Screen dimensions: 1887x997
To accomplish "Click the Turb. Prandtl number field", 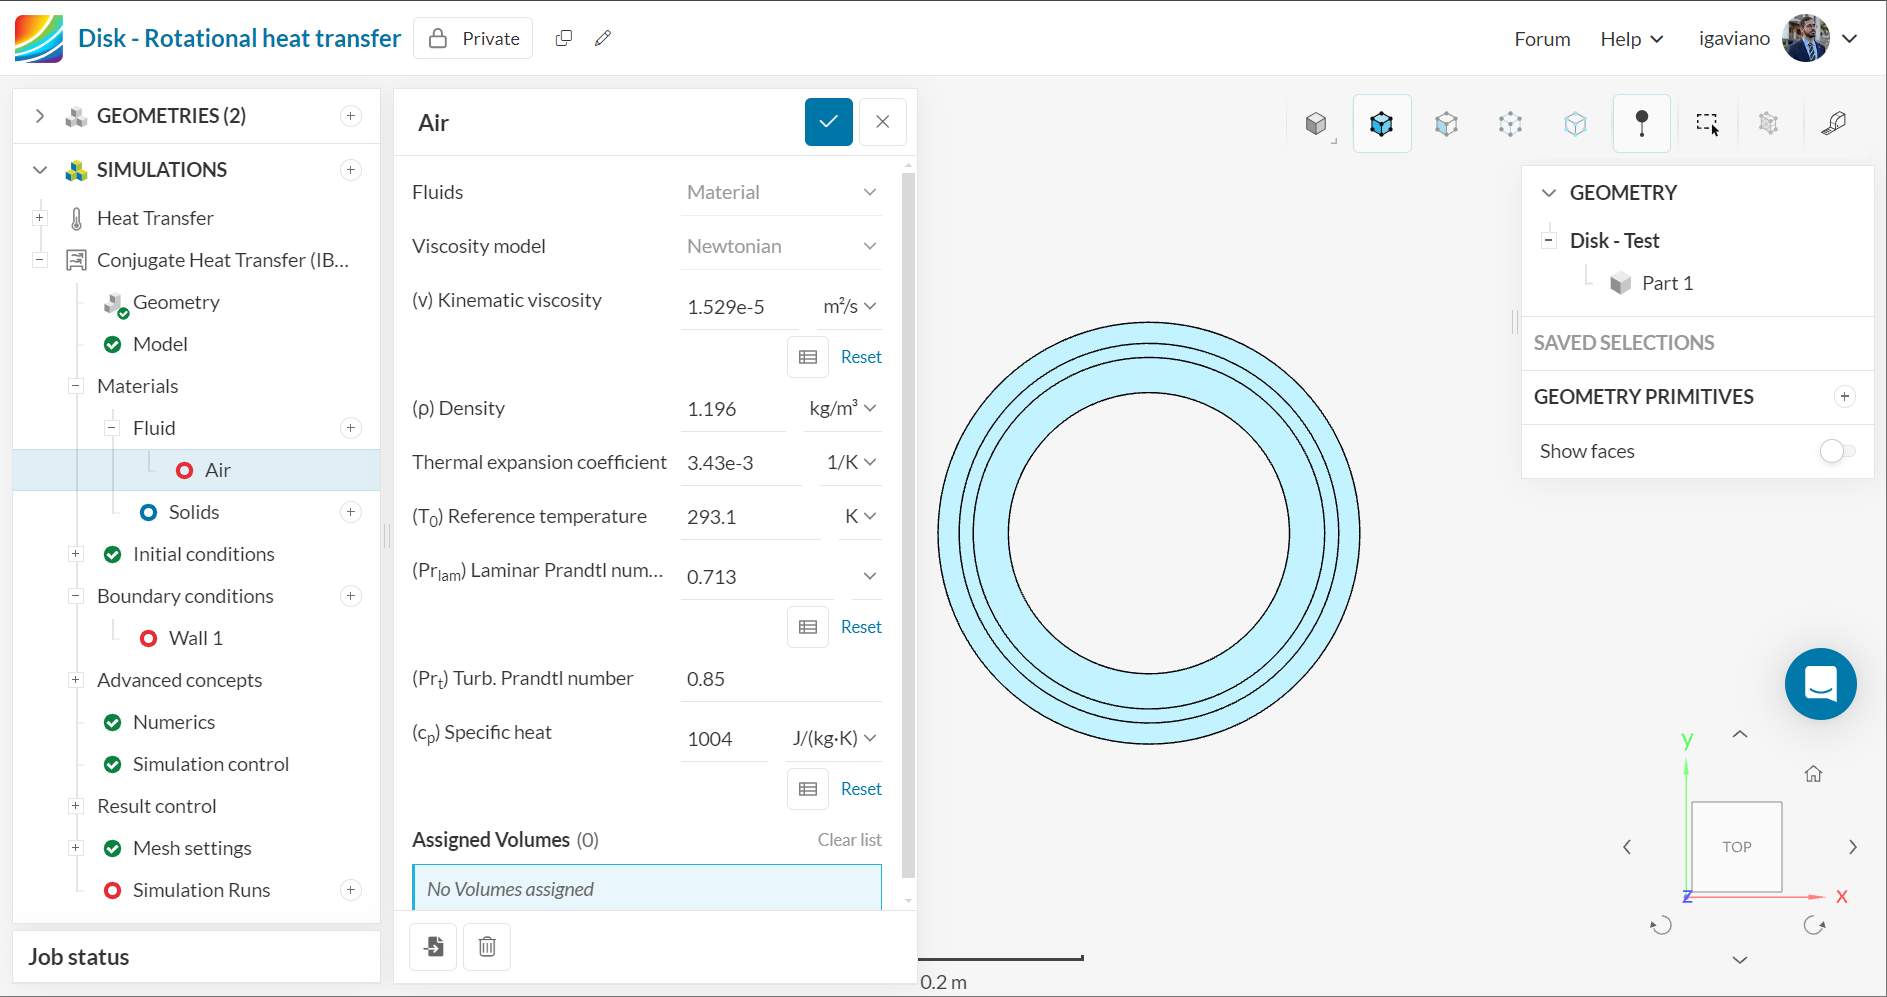I will point(780,679).
